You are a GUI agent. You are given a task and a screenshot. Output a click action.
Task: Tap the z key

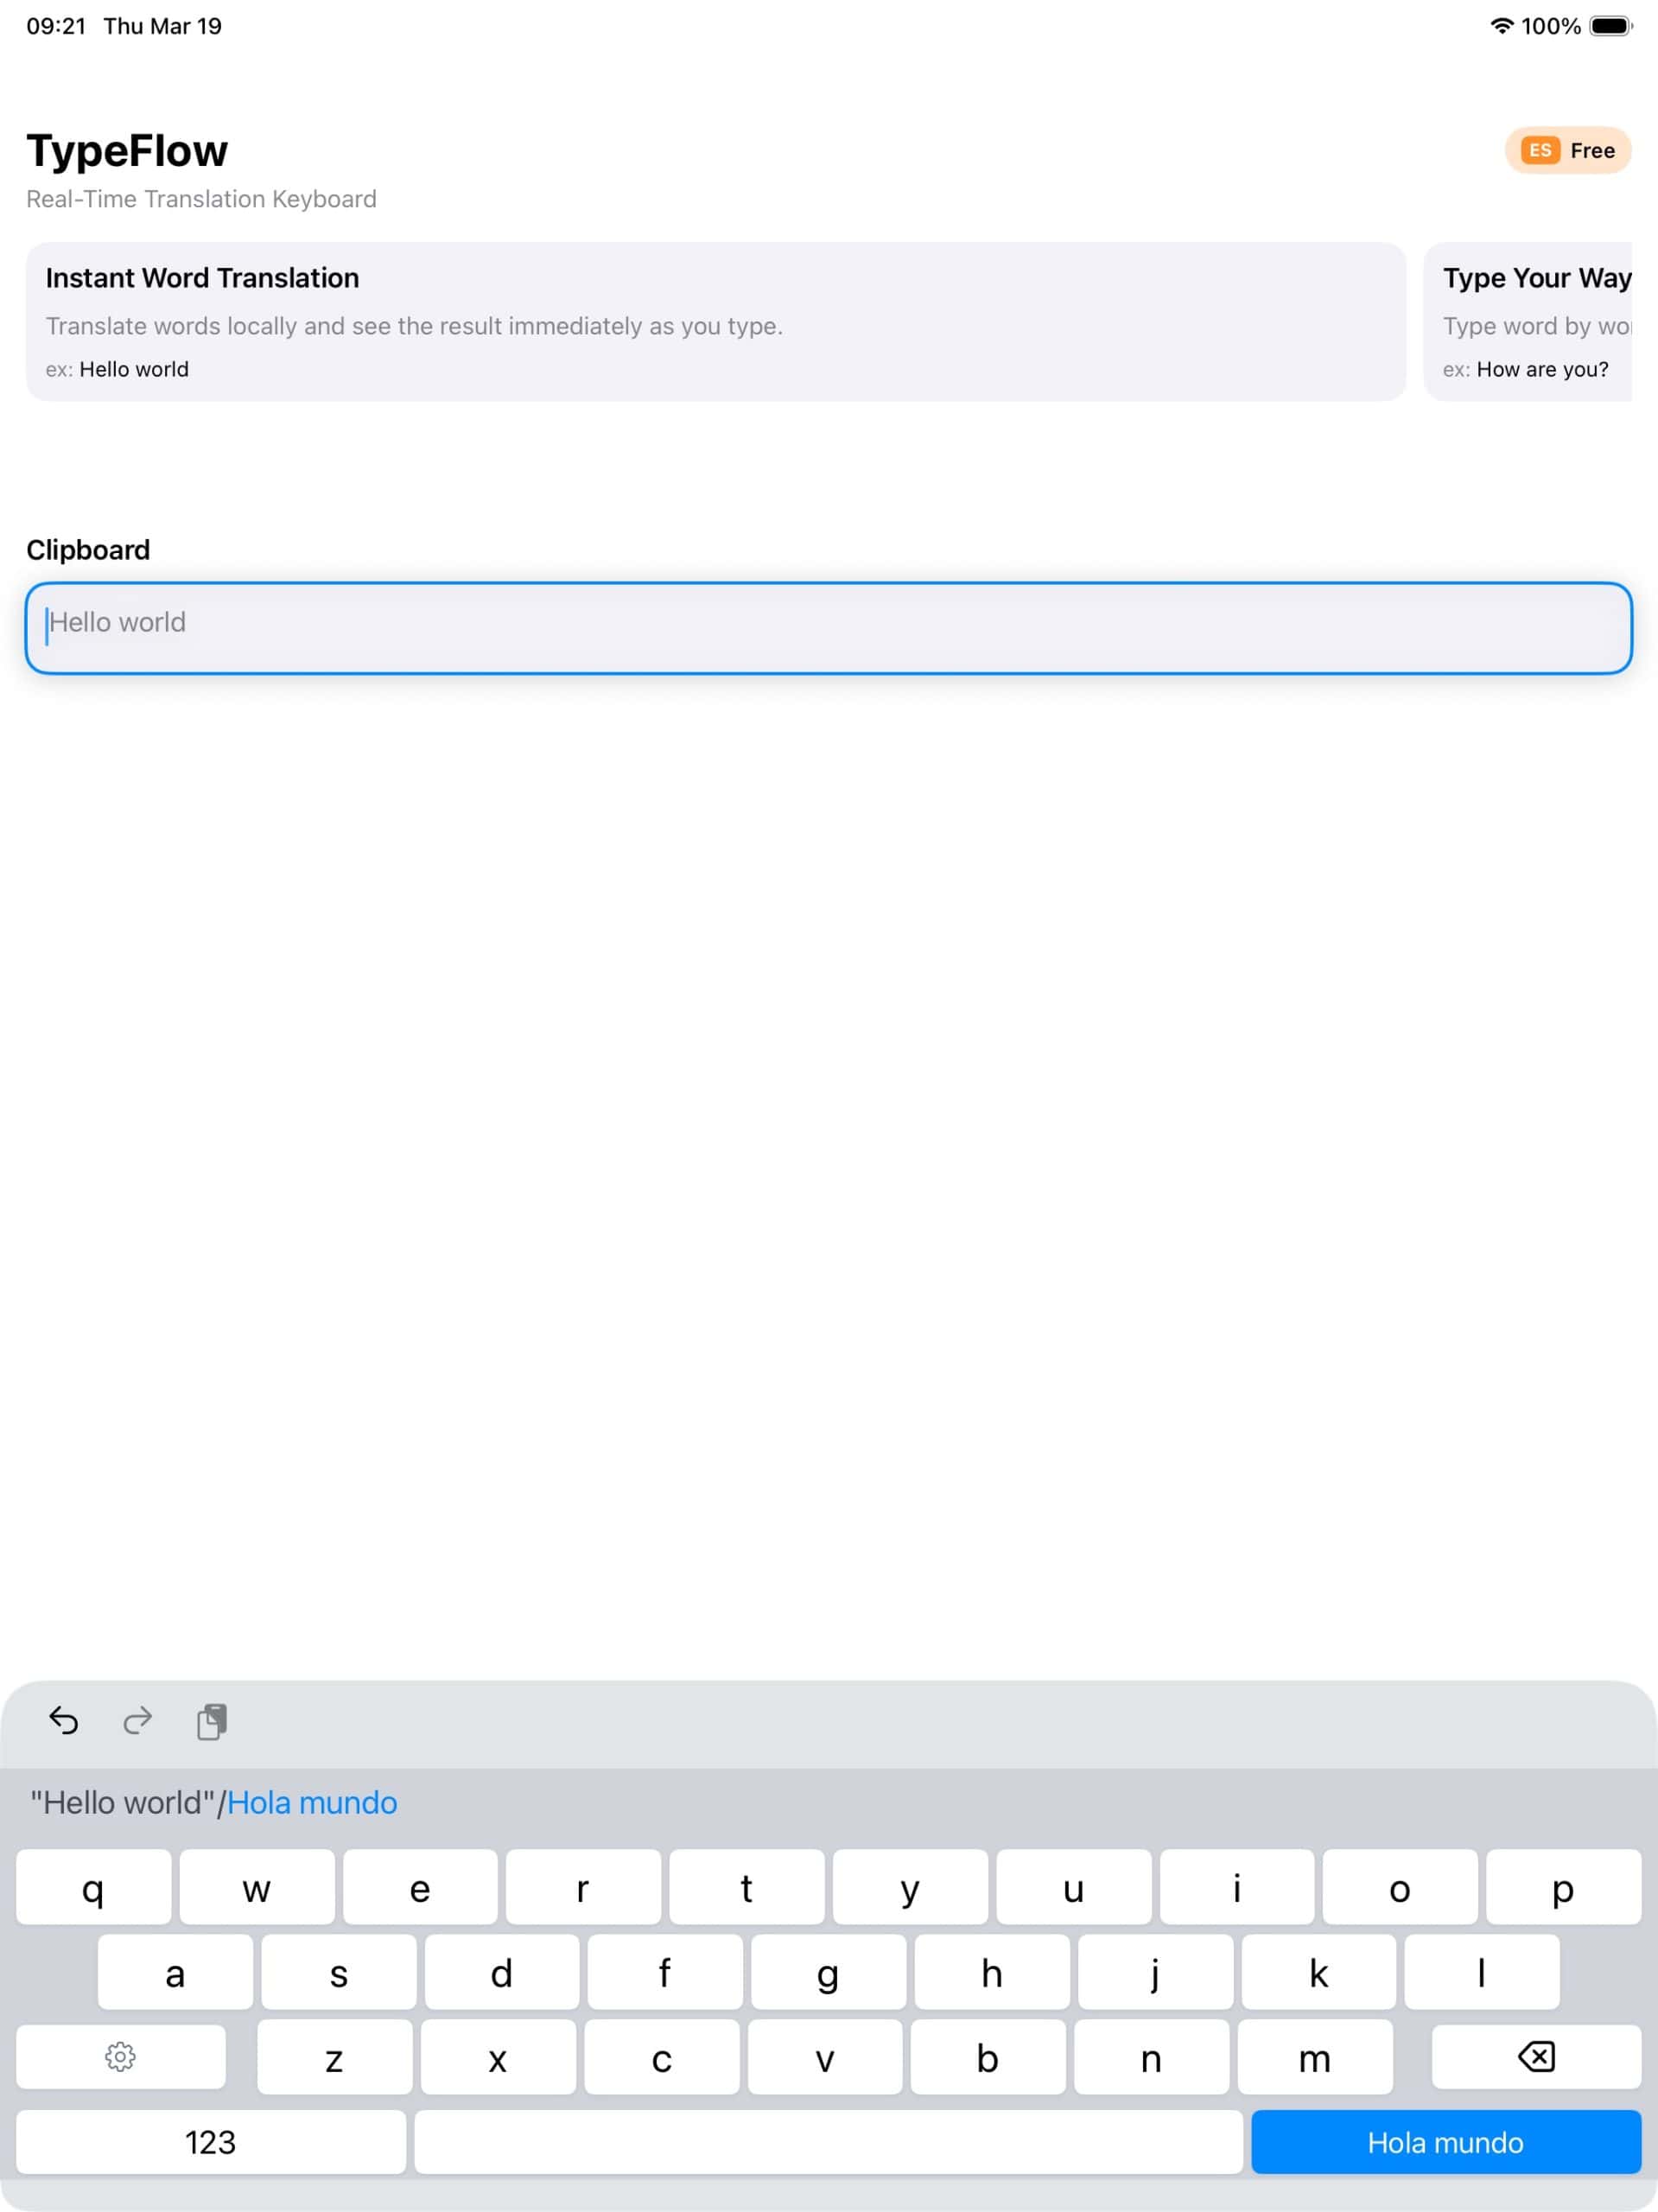pos(335,2057)
